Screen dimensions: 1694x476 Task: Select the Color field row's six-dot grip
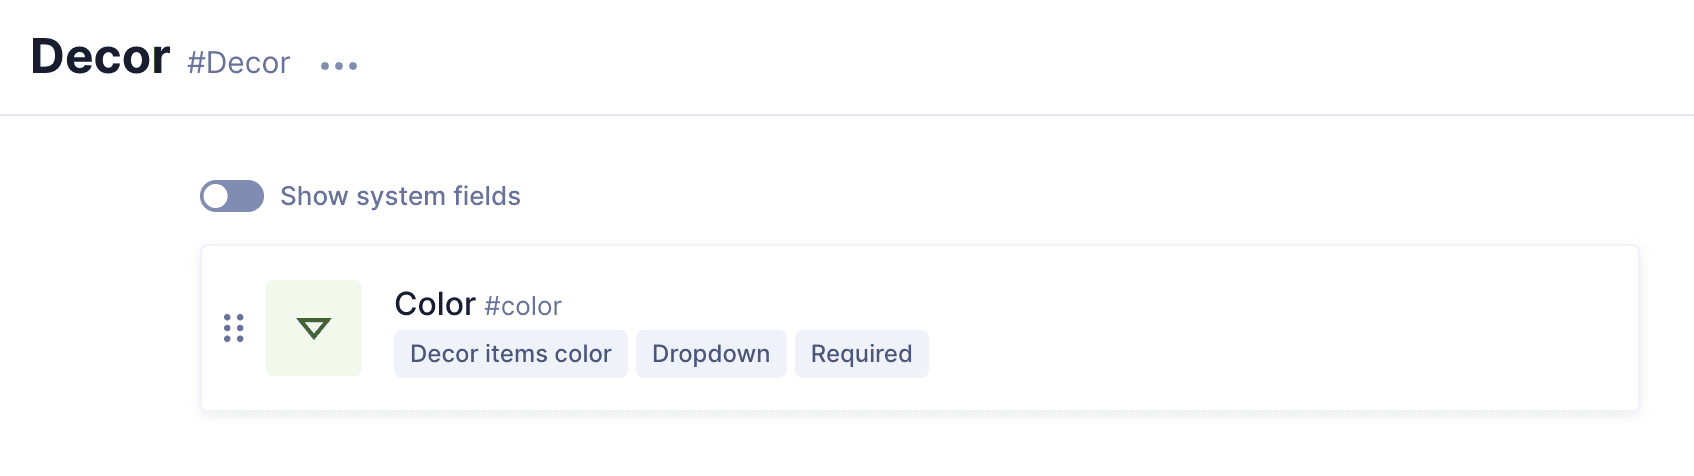click(x=234, y=328)
